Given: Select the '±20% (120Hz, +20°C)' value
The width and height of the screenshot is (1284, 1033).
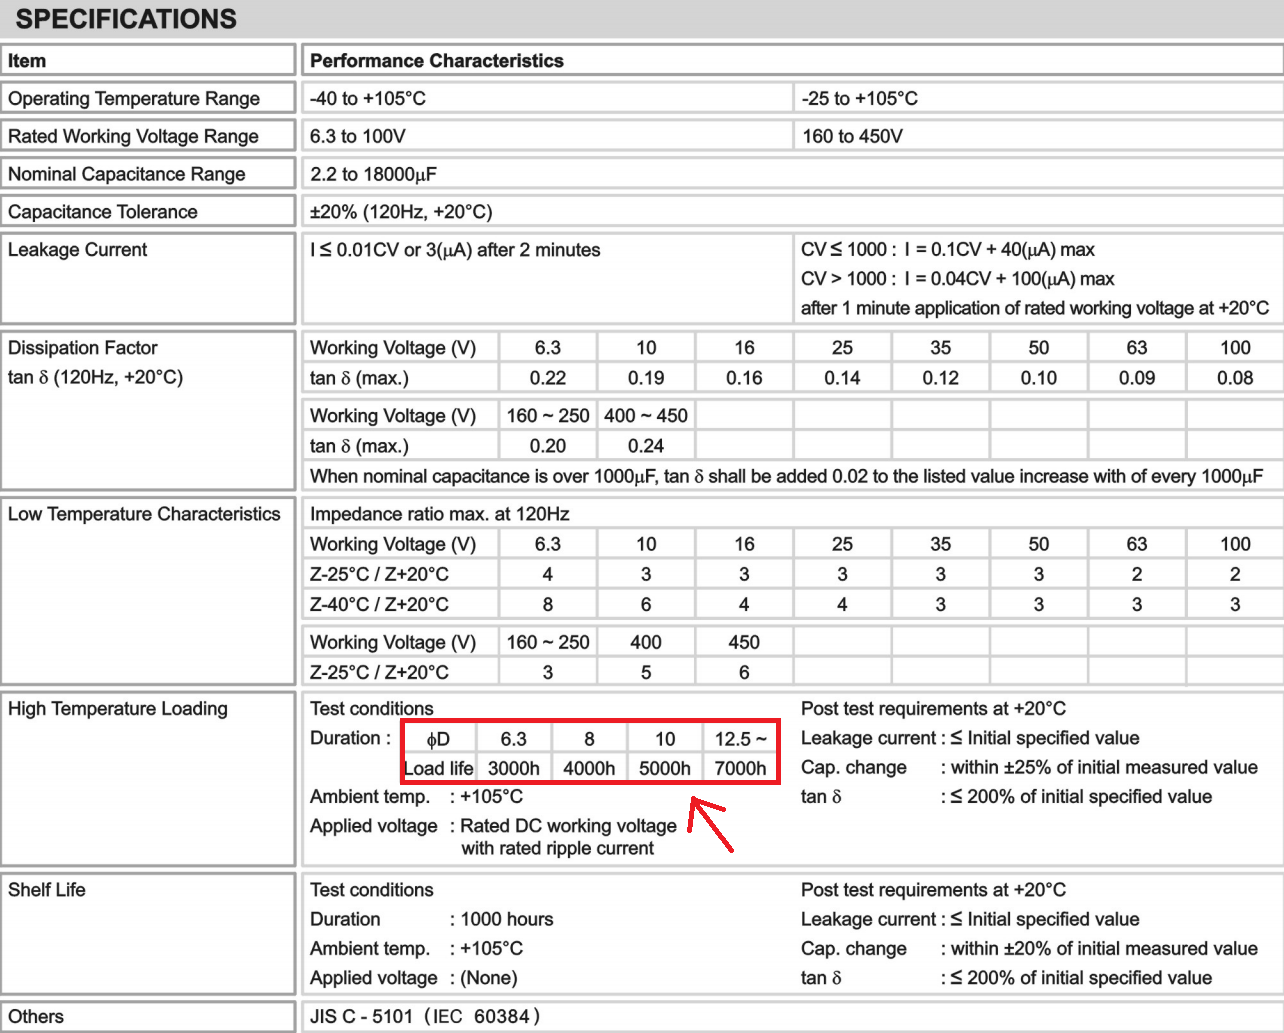Looking at the screenshot, I should [x=401, y=212].
